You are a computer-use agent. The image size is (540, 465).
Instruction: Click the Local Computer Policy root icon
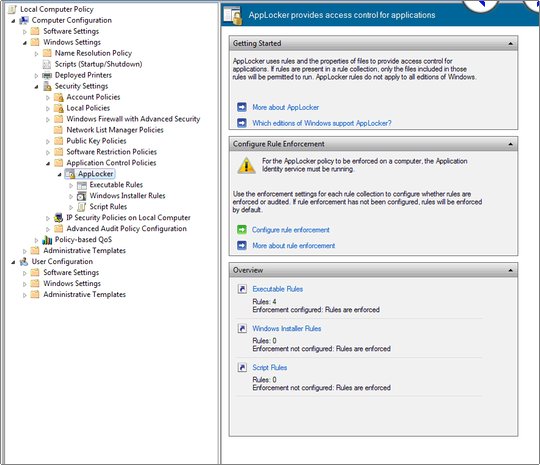[12, 9]
